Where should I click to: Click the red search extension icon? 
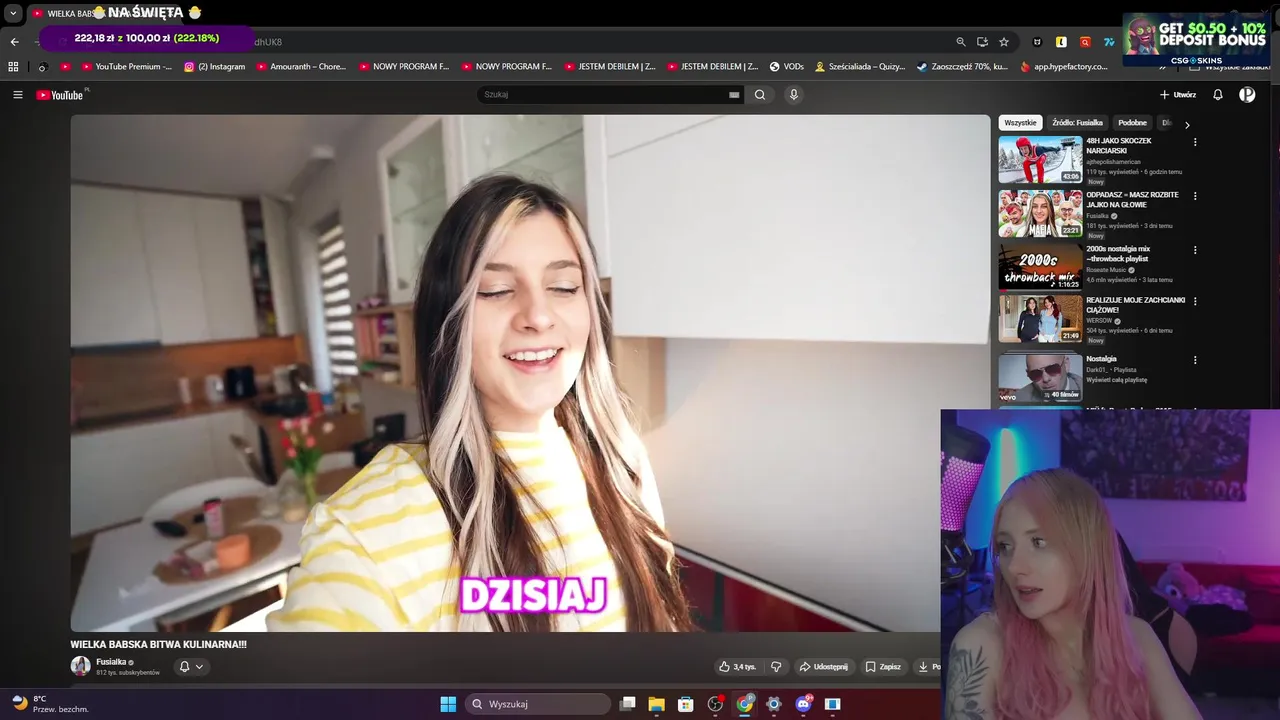1085,42
